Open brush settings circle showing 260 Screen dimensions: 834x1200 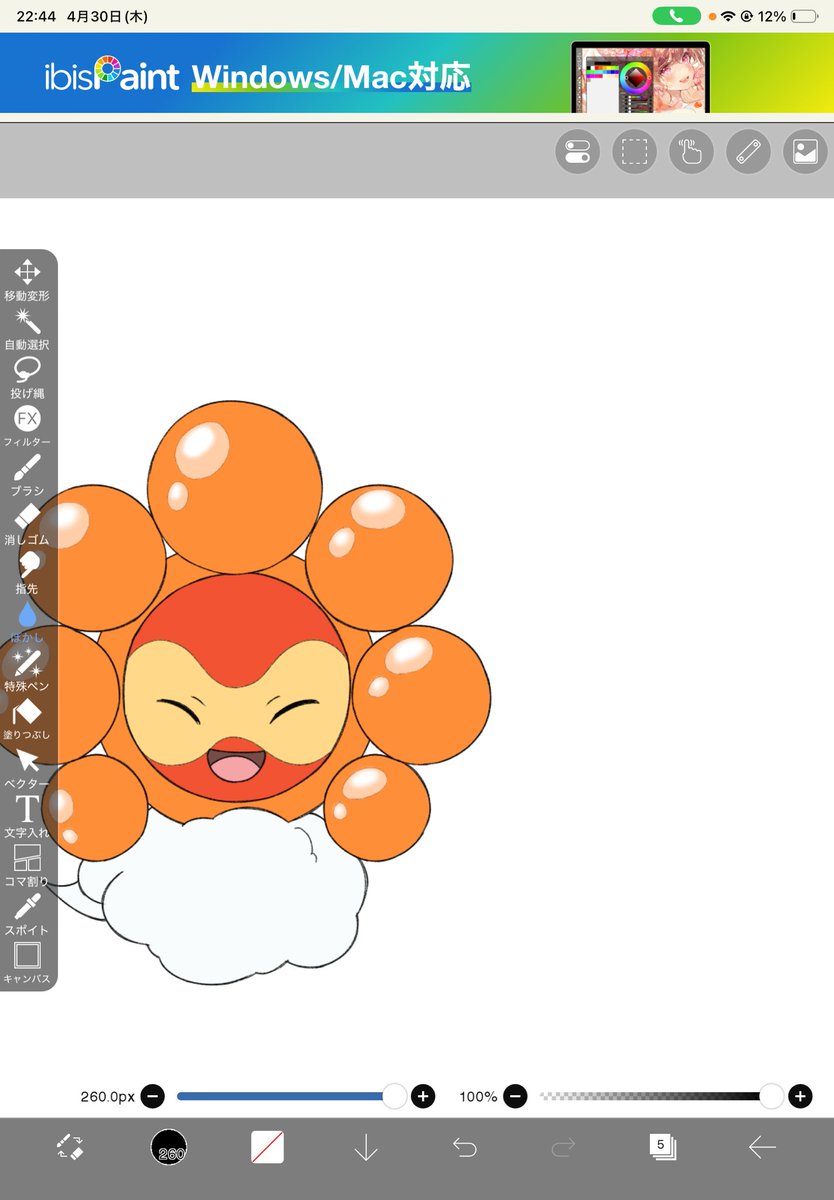click(169, 1147)
